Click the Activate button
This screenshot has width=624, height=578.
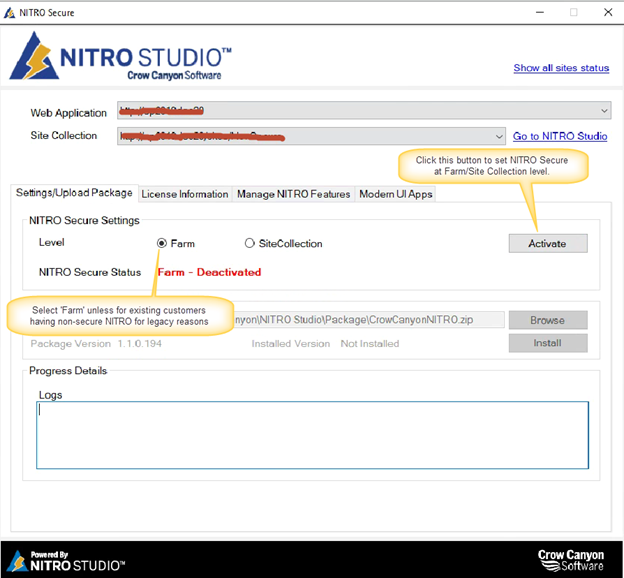click(548, 243)
